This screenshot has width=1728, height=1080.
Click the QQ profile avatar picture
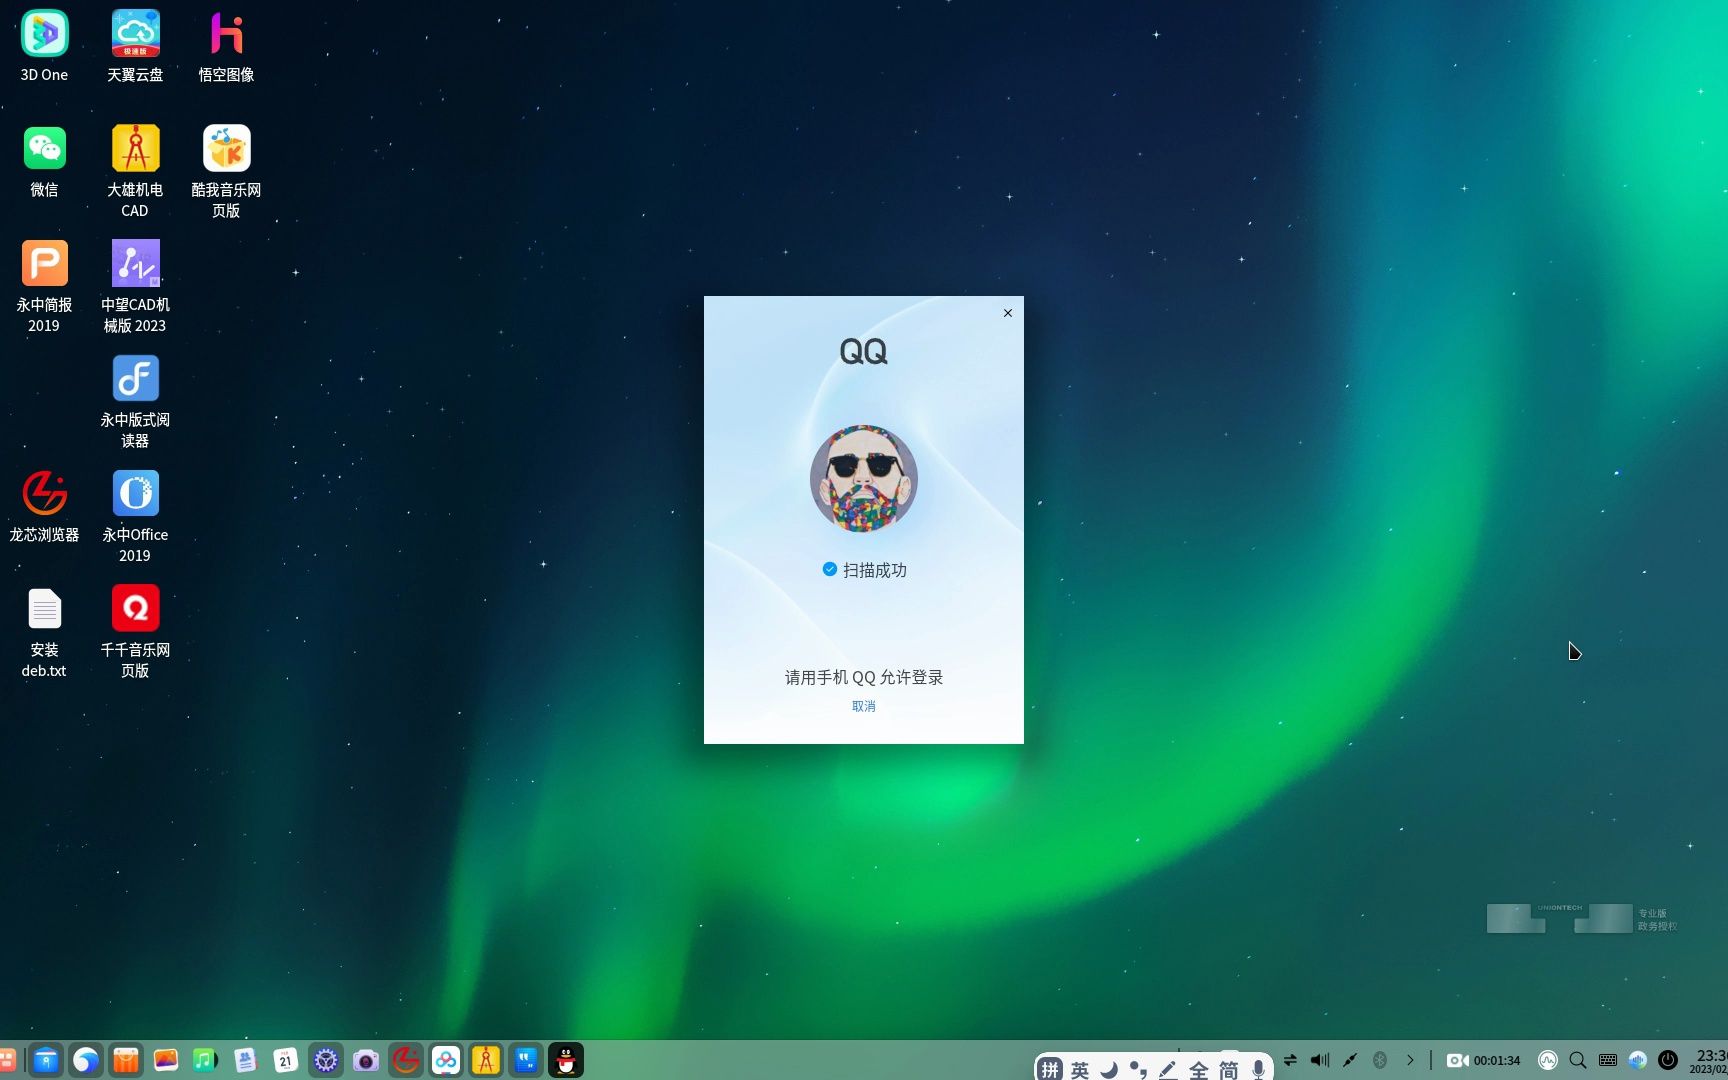pyautogui.click(x=863, y=478)
